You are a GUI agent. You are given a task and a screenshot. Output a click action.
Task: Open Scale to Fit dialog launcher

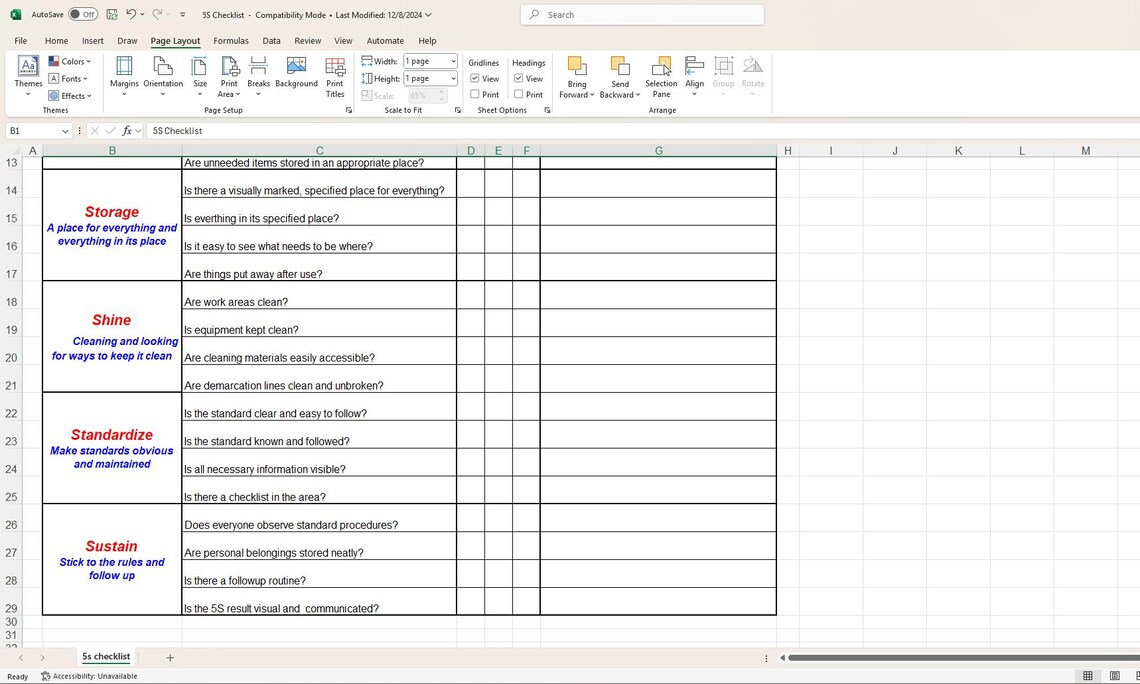457,110
